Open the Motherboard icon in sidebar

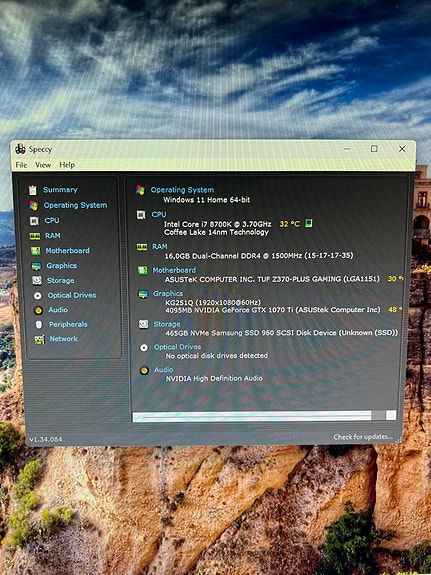point(35,251)
